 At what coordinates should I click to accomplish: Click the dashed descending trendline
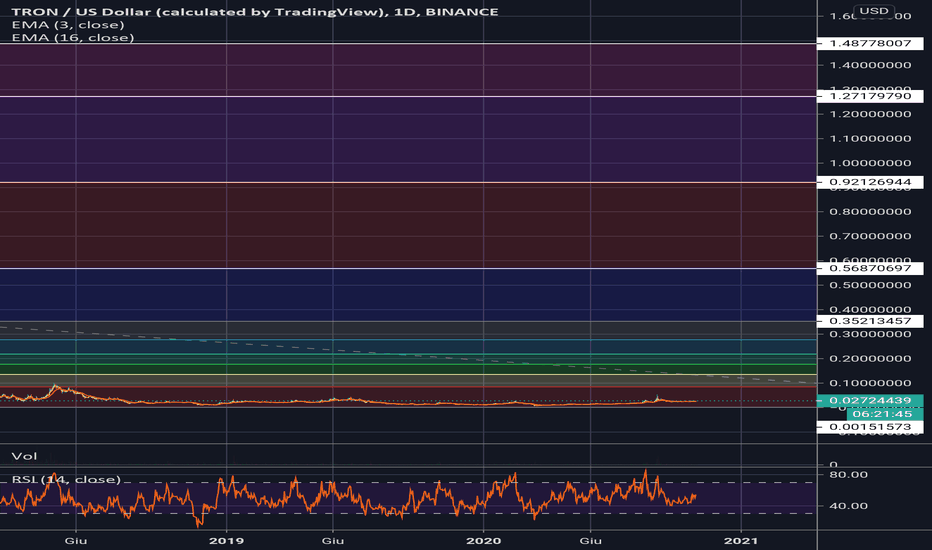coord(408,355)
